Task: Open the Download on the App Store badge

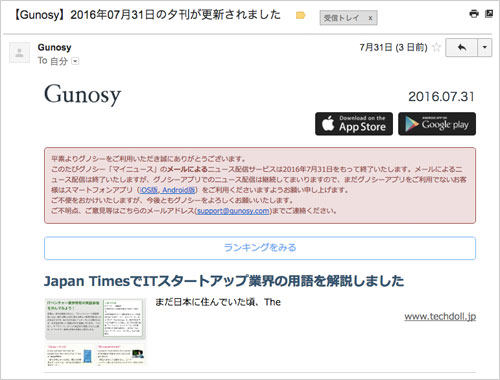Action: [354, 124]
